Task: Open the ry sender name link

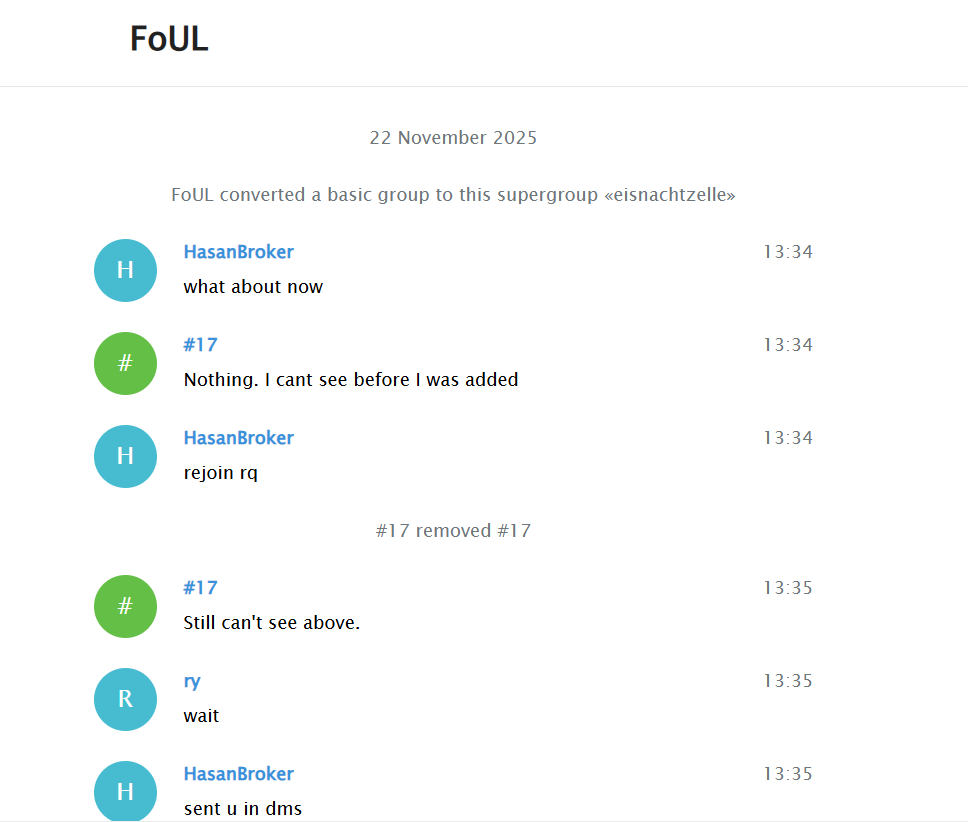Action: (x=192, y=681)
